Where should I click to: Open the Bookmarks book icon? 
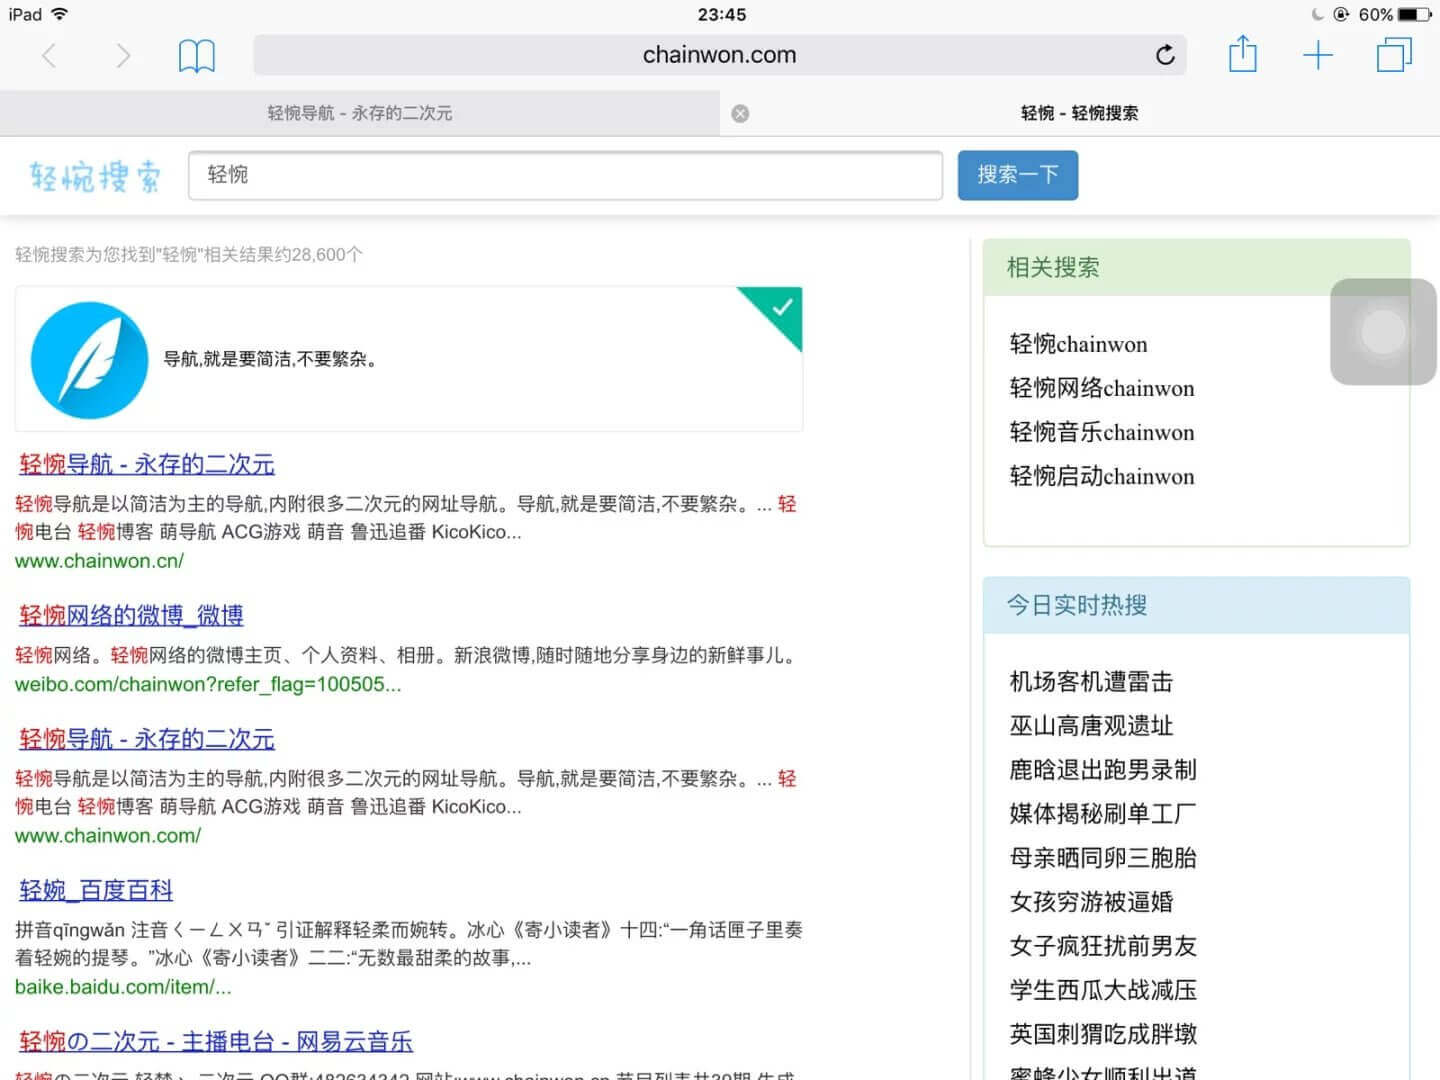pyautogui.click(x=196, y=56)
